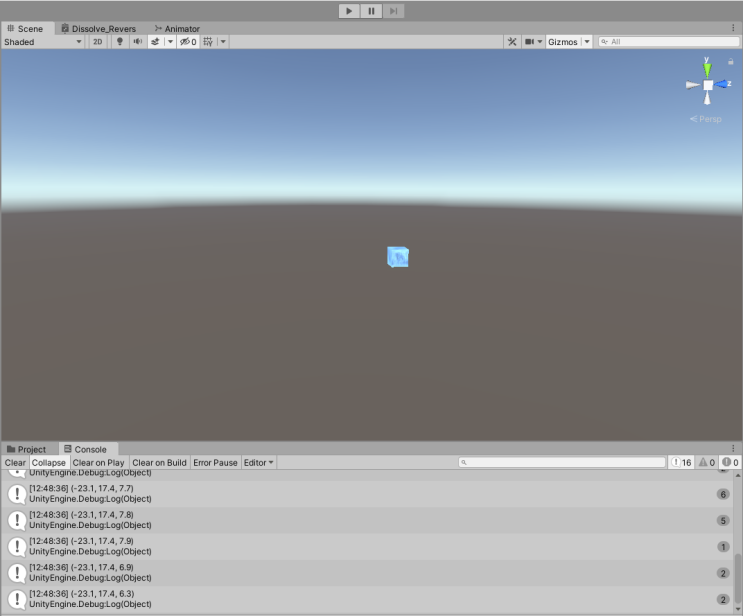Click the info icon of the 6.3 log

point(17,600)
